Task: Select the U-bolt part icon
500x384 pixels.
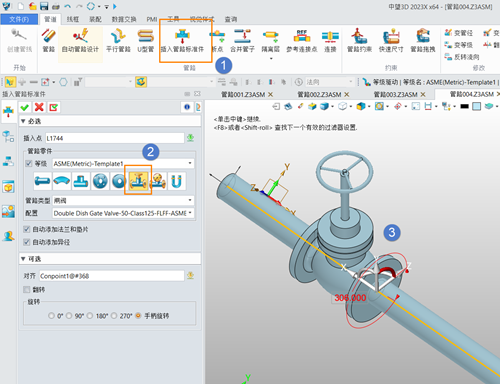Action: (x=176, y=181)
